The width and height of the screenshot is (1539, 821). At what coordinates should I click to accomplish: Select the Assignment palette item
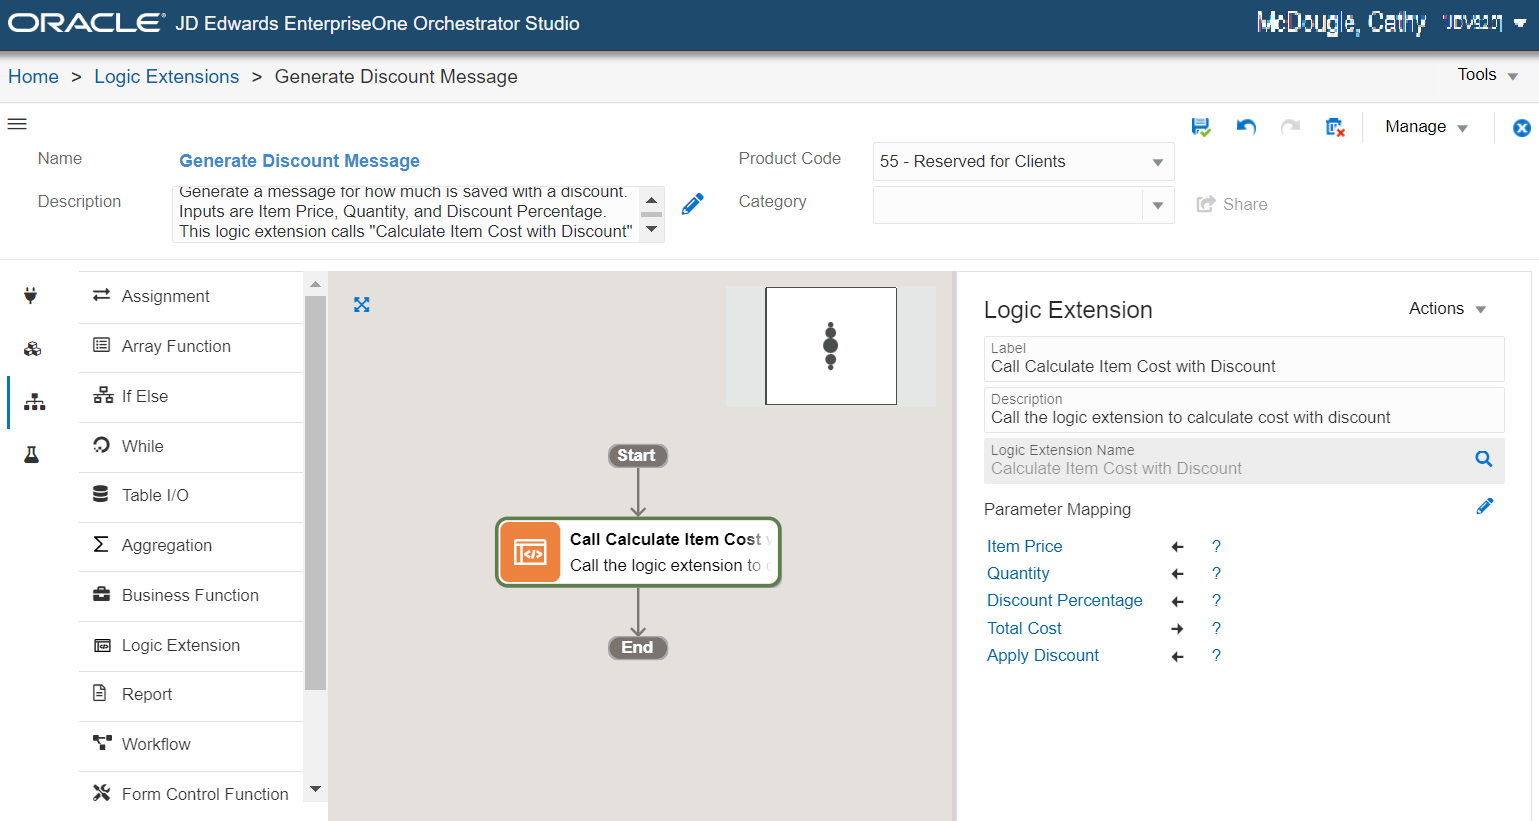pos(191,296)
